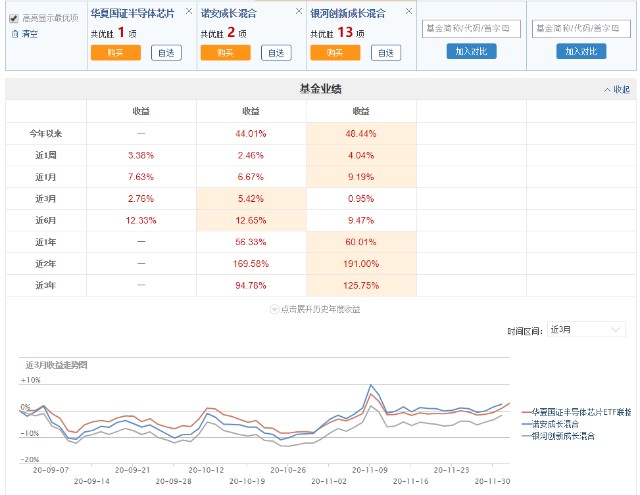Click the 125.75% three-year value
The height and width of the screenshot is (495, 640).
(x=361, y=285)
